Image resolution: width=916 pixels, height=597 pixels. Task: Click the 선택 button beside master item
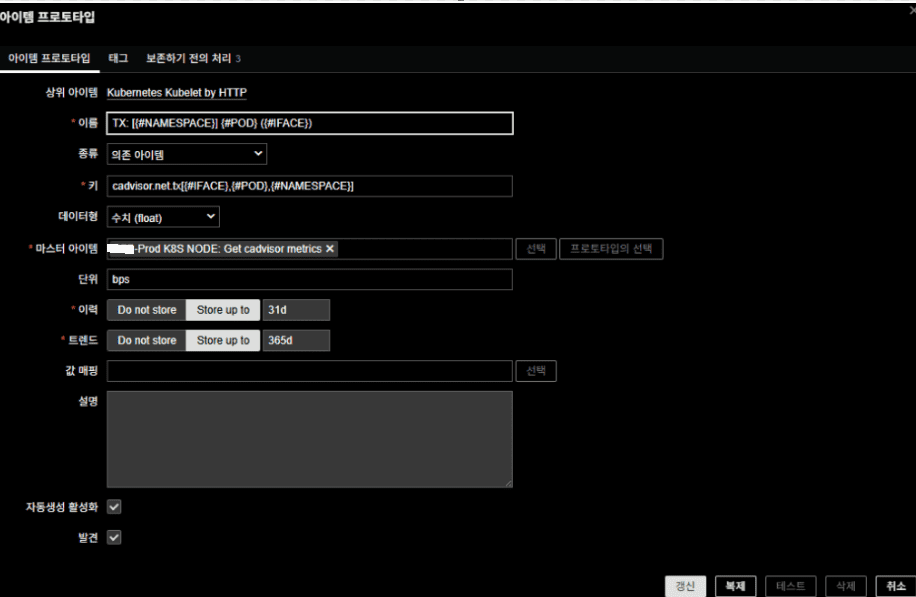(x=536, y=249)
